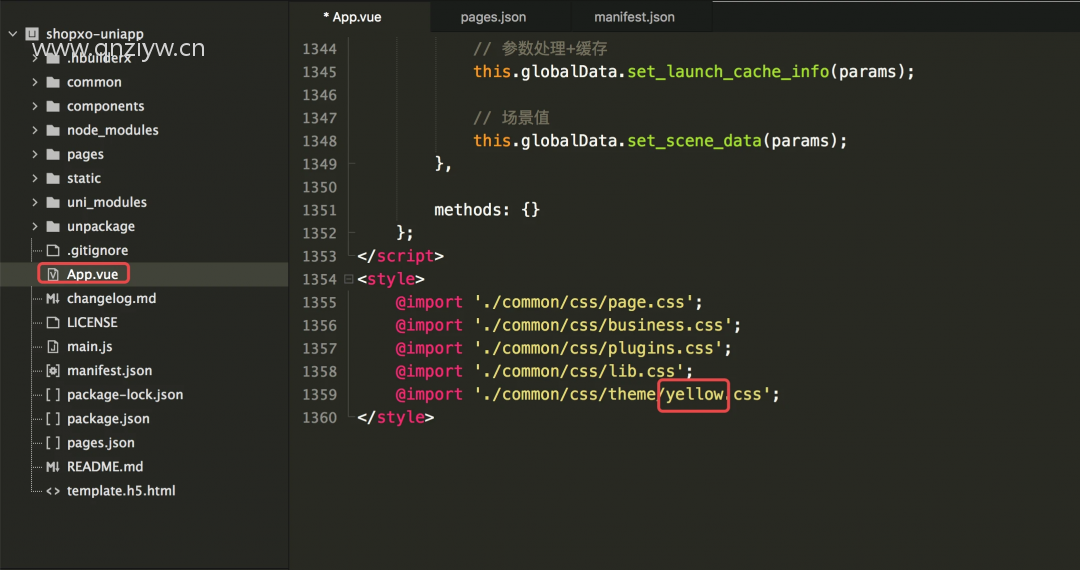Click the closing </script> tag
1080x570 pixels.
[x=400, y=256]
